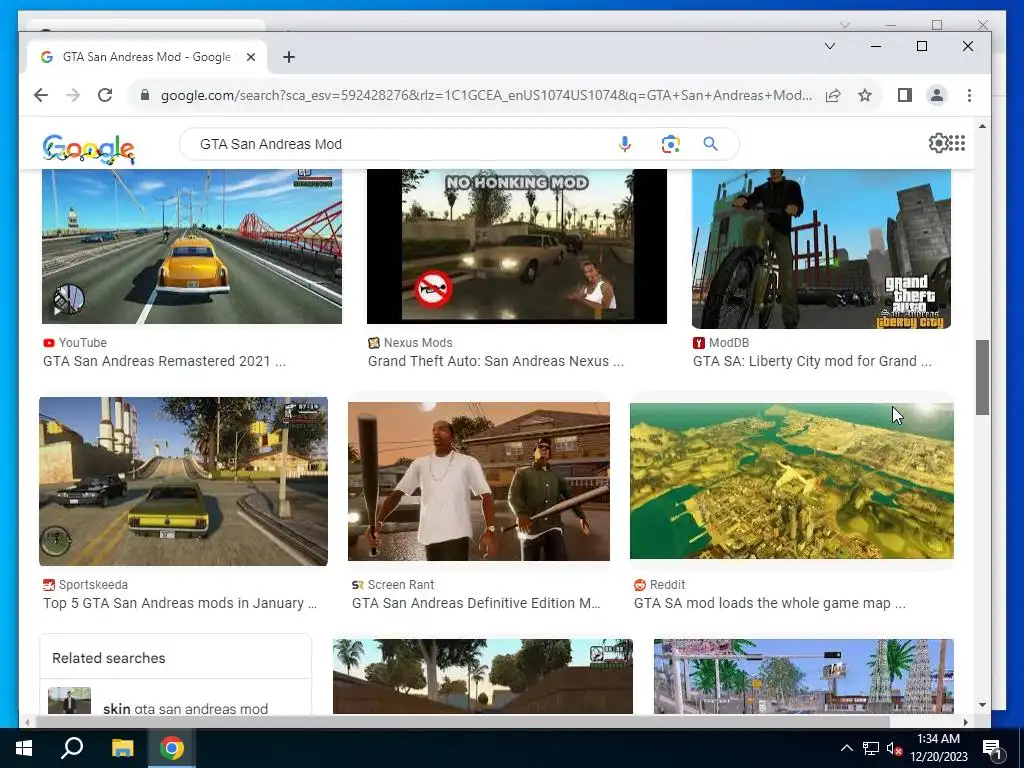This screenshot has height=768, width=1024.
Task: View site information padlock icon
Action: (x=145, y=95)
